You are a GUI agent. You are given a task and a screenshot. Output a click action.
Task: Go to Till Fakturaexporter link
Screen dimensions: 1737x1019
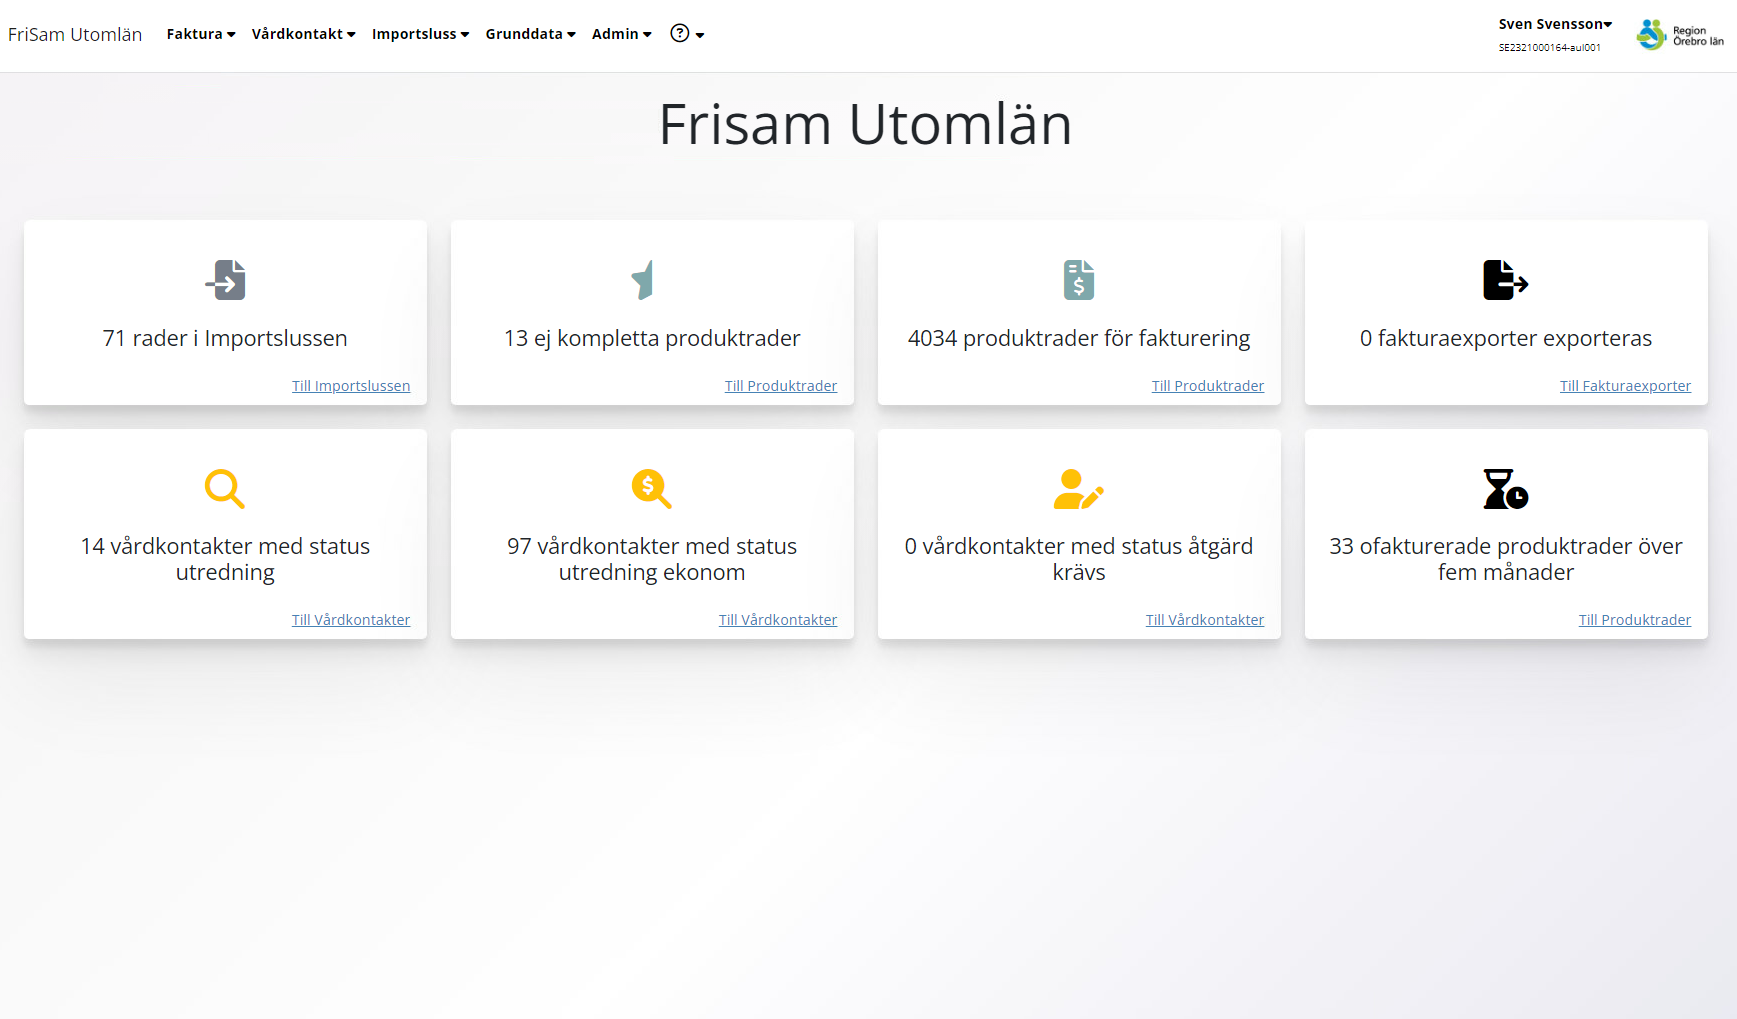[x=1625, y=386]
